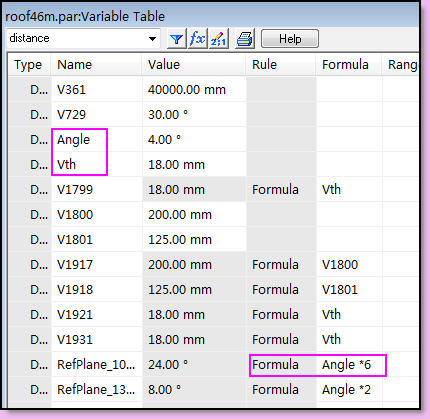
Task: Click the Rule column header
Action: [281, 65]
